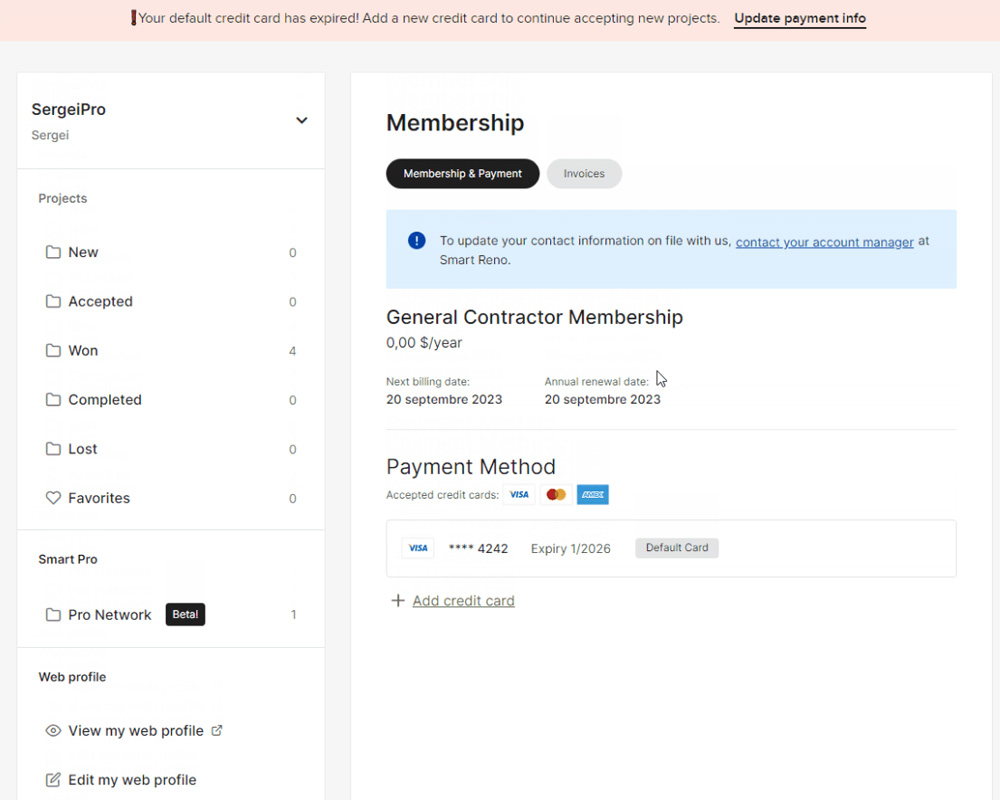Open Update payment info link
1000x800 pixels.
click(x=799, y=19)
